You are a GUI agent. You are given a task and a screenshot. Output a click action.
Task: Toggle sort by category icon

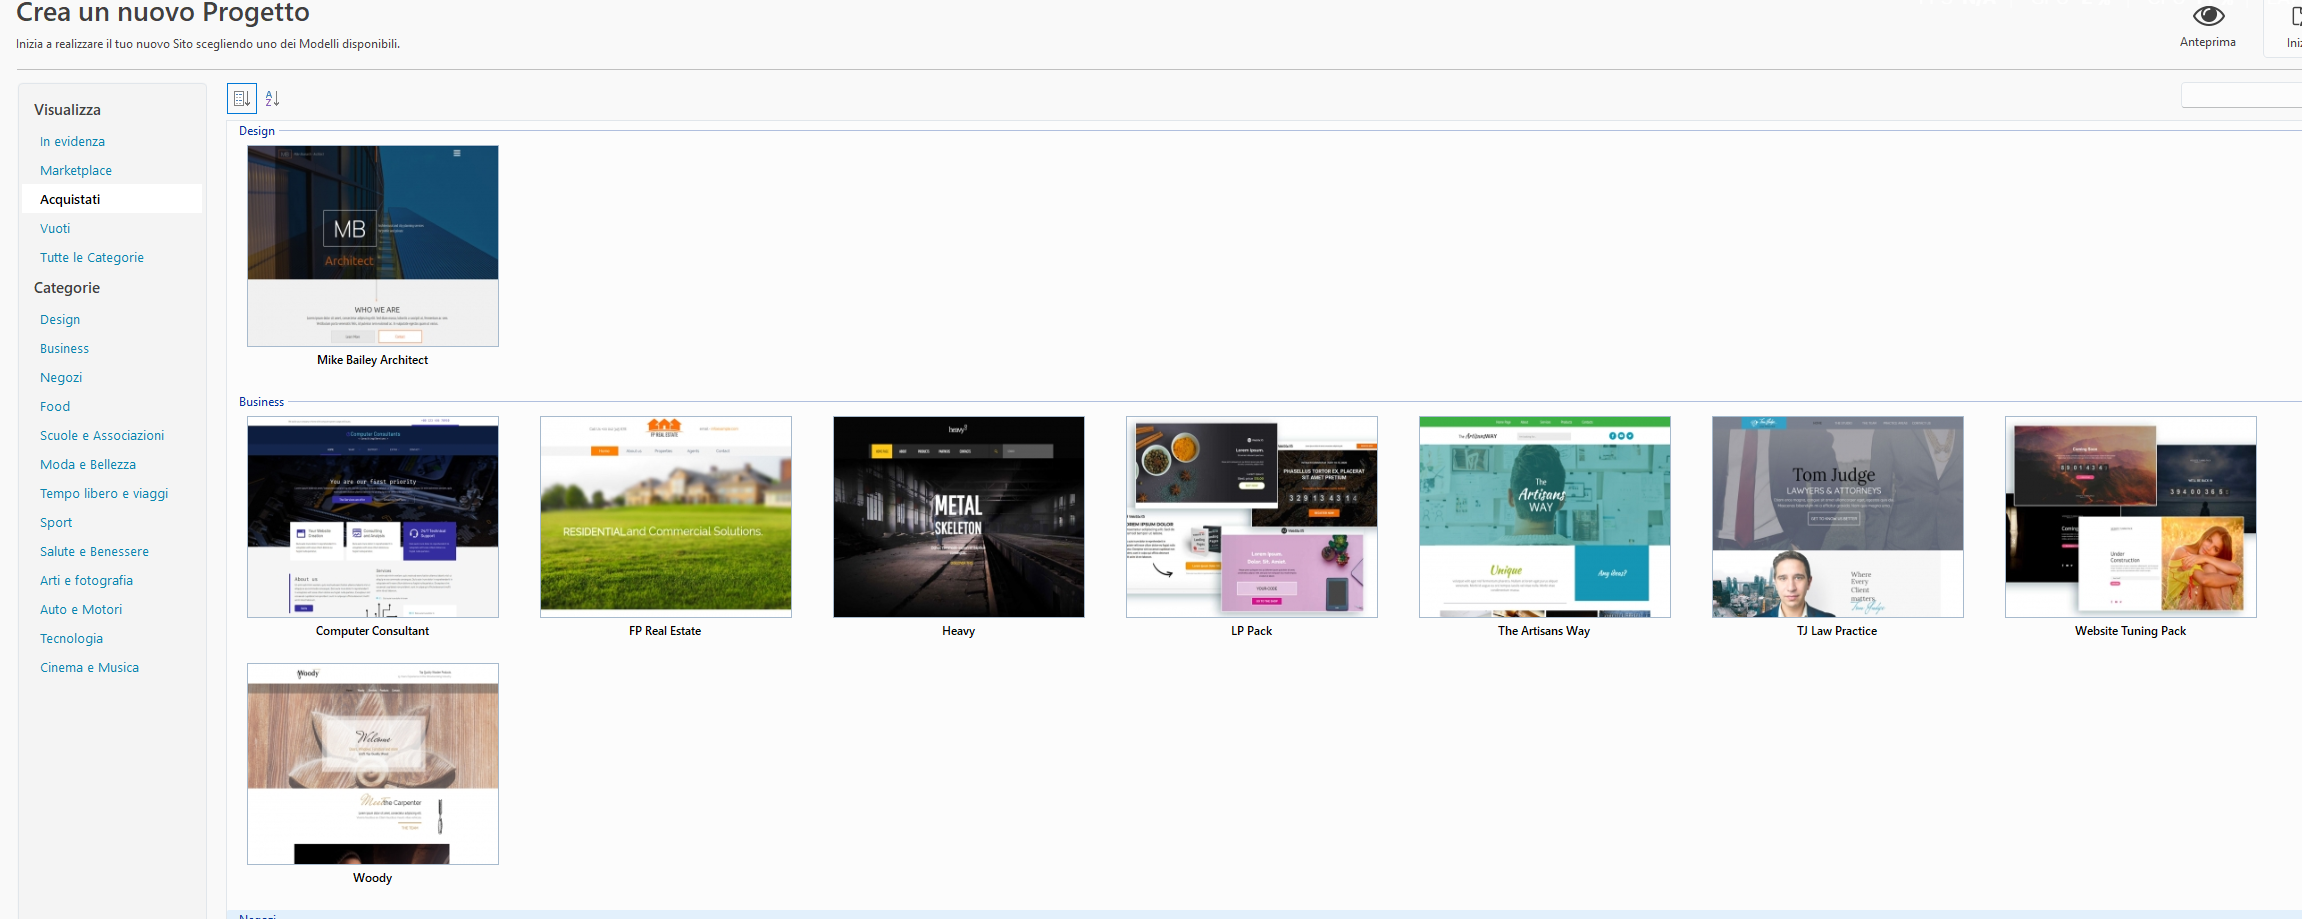click(241, 98)
